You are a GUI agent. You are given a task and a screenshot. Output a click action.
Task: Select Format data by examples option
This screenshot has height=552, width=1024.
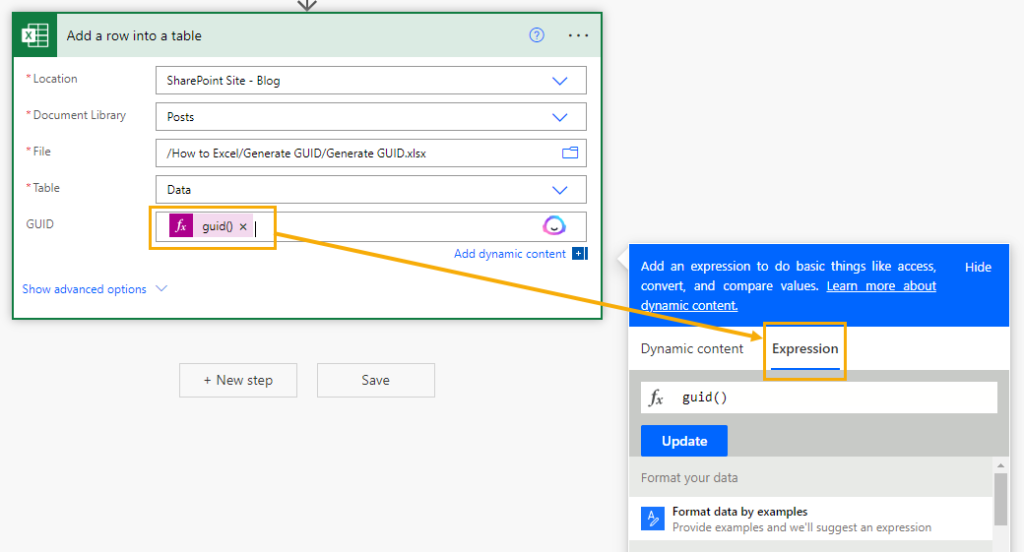(x=811, y=519)
